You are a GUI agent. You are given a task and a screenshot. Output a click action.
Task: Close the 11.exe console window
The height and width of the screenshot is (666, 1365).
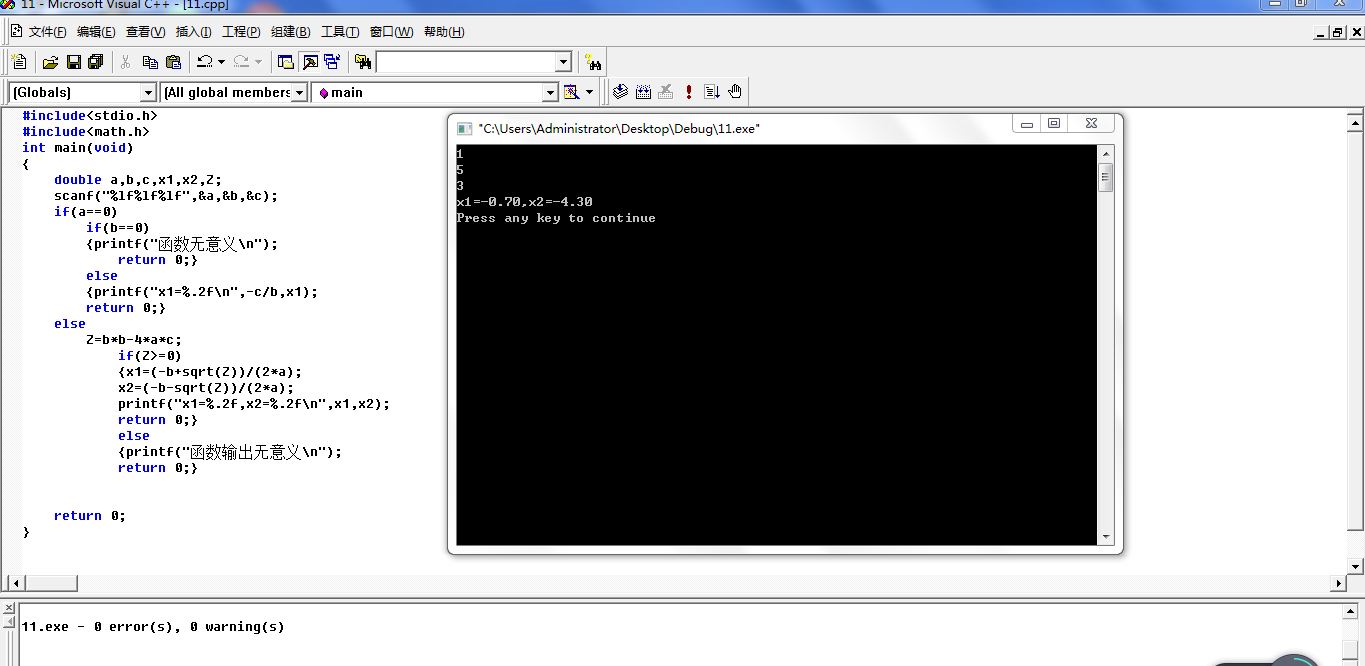tap(1091, 123)
